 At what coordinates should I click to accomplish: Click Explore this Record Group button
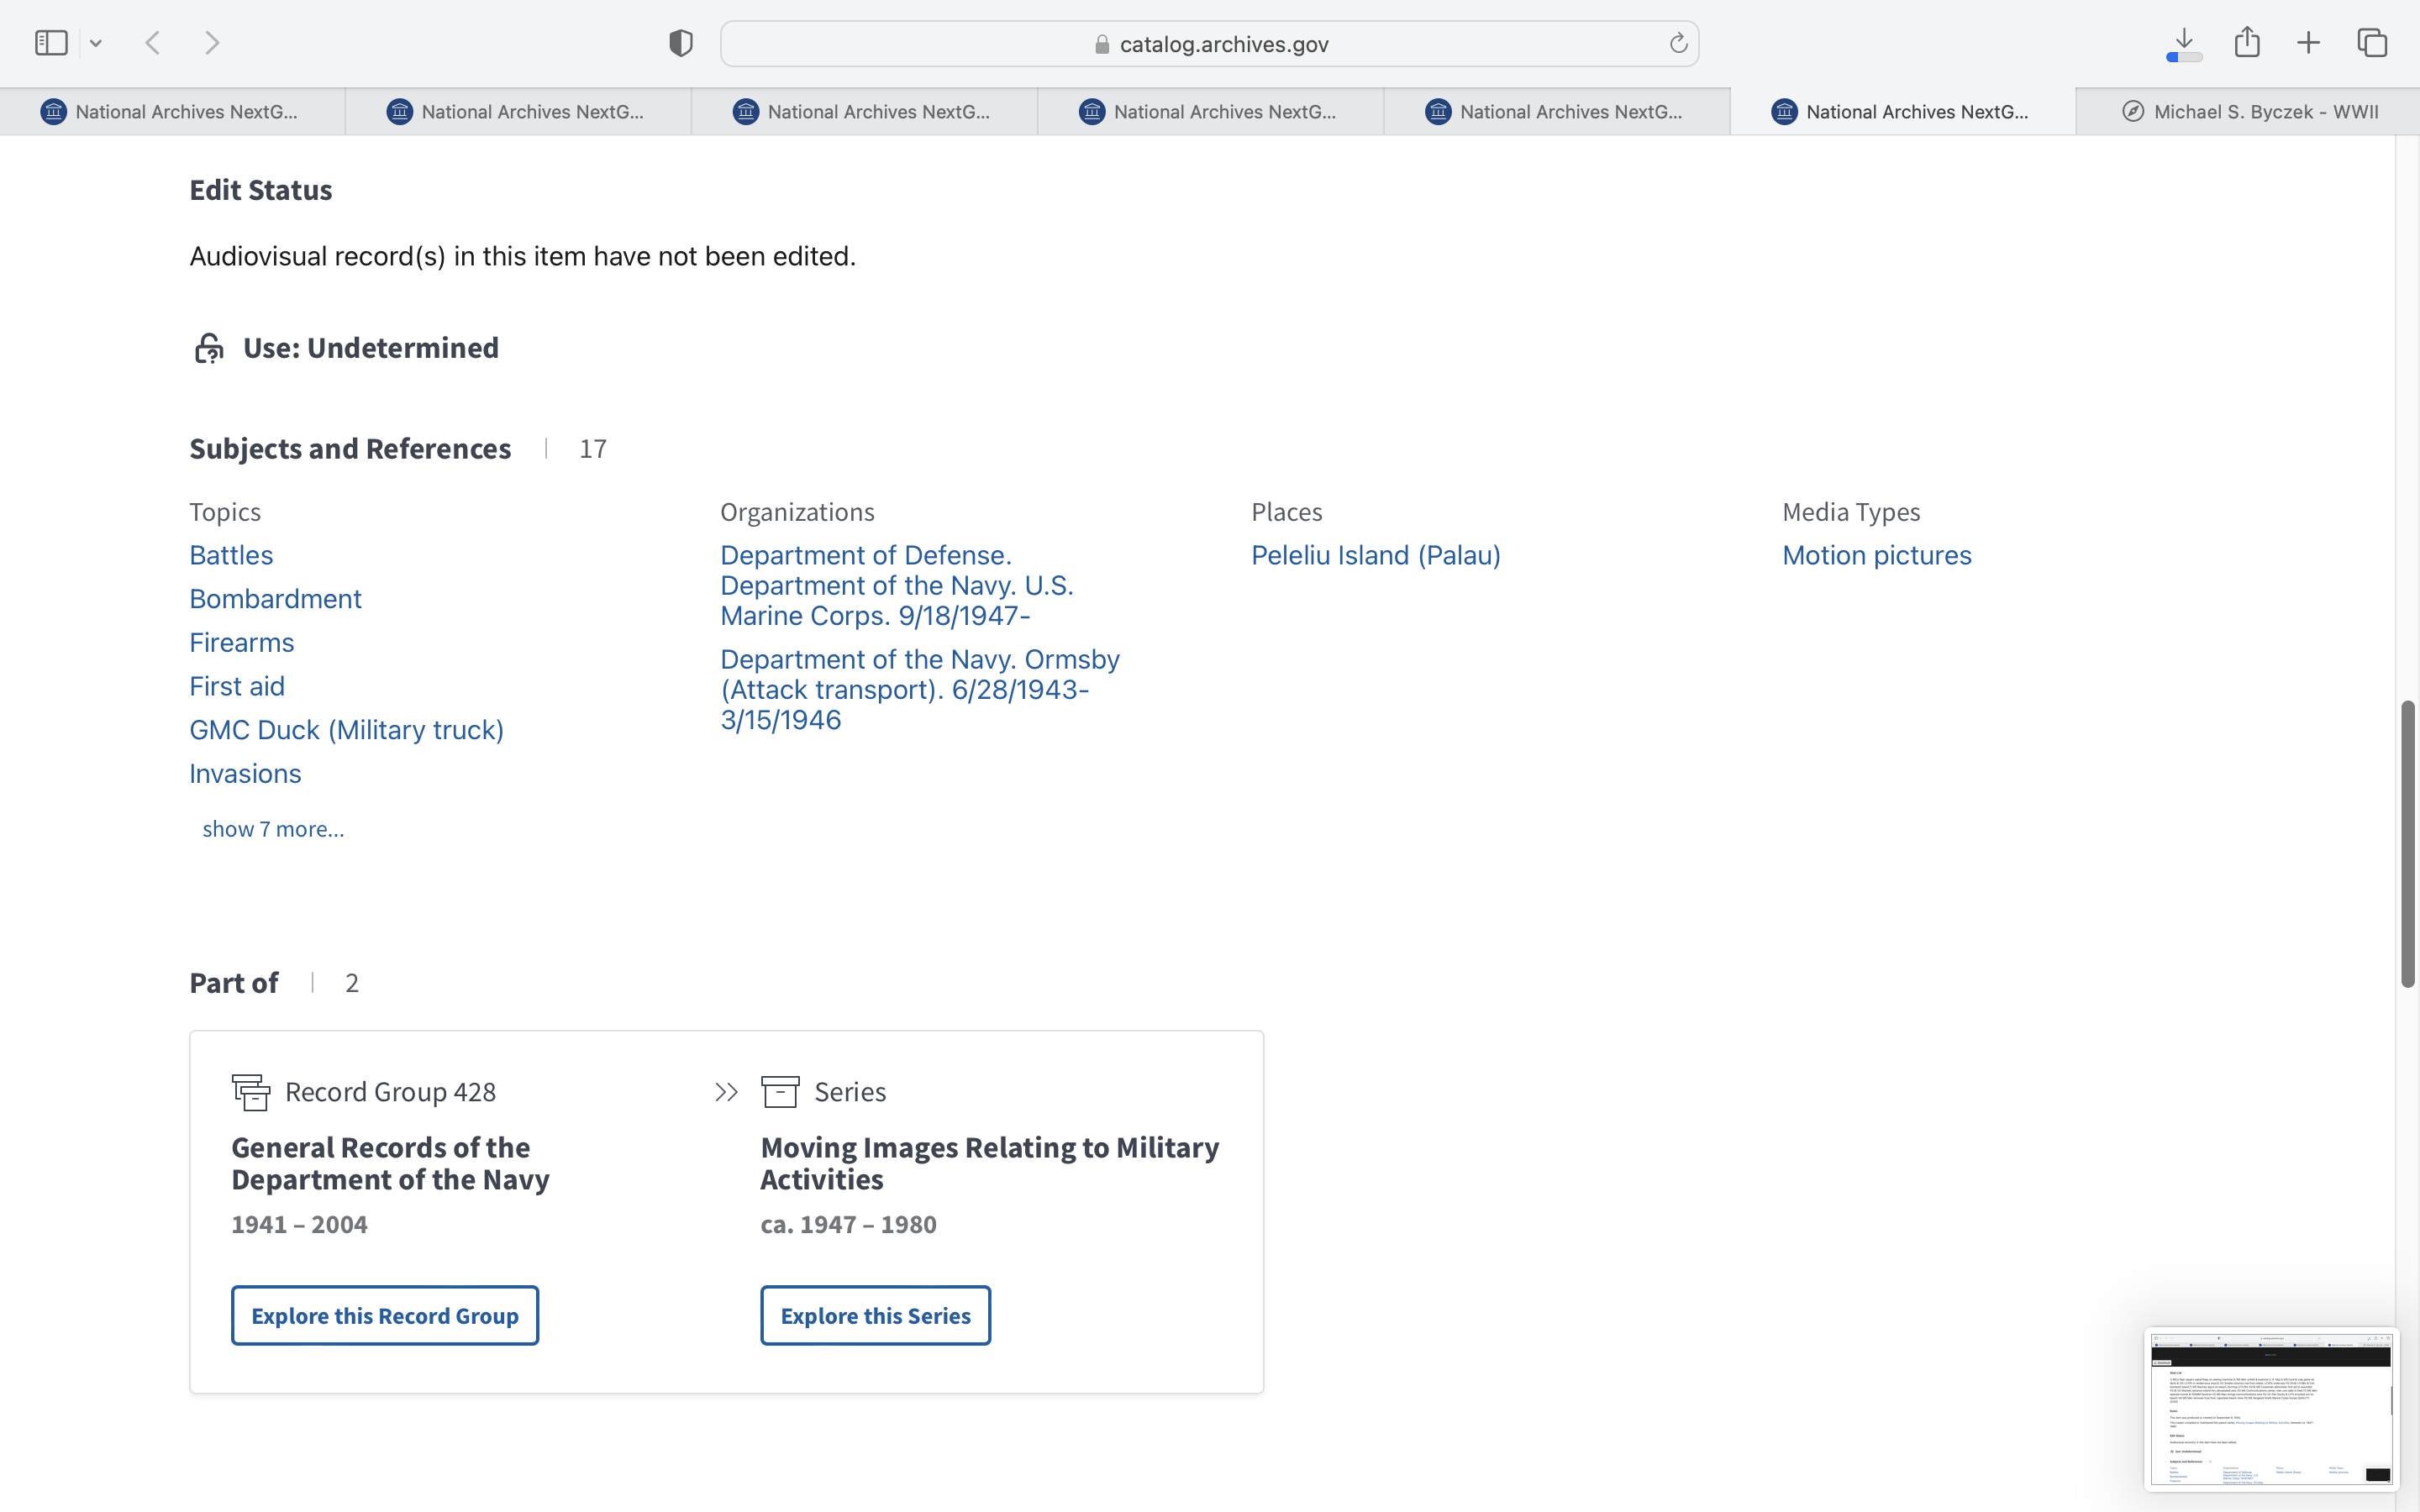(385, 1315)
